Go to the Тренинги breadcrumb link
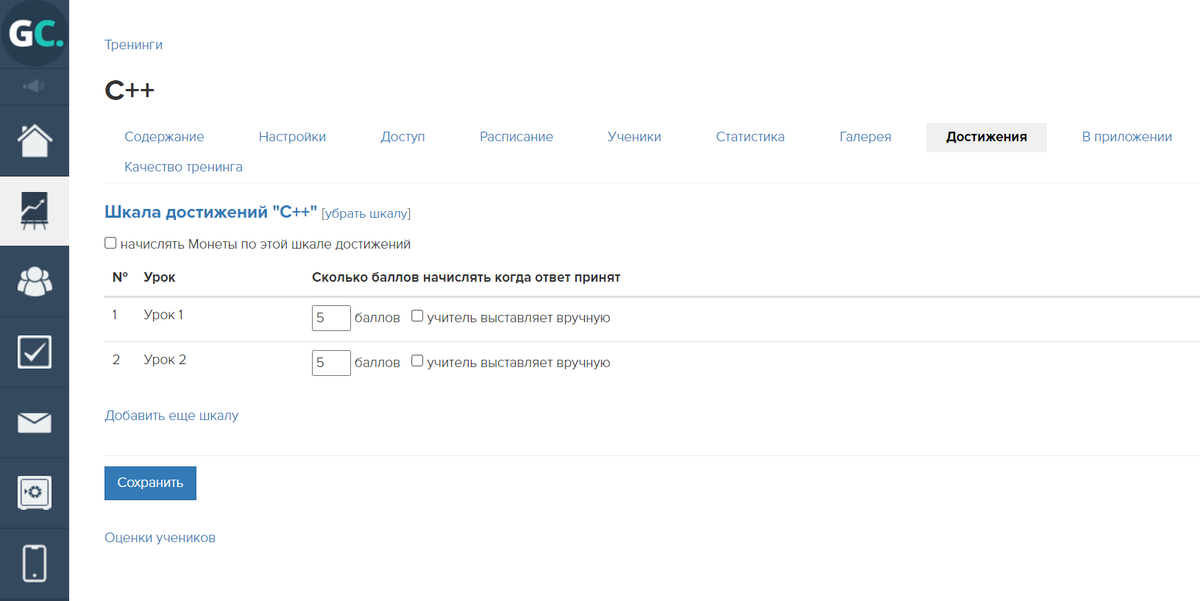The height and width of the screenshot is (601, 1200). pyautogui.click(x=133, y=44)
